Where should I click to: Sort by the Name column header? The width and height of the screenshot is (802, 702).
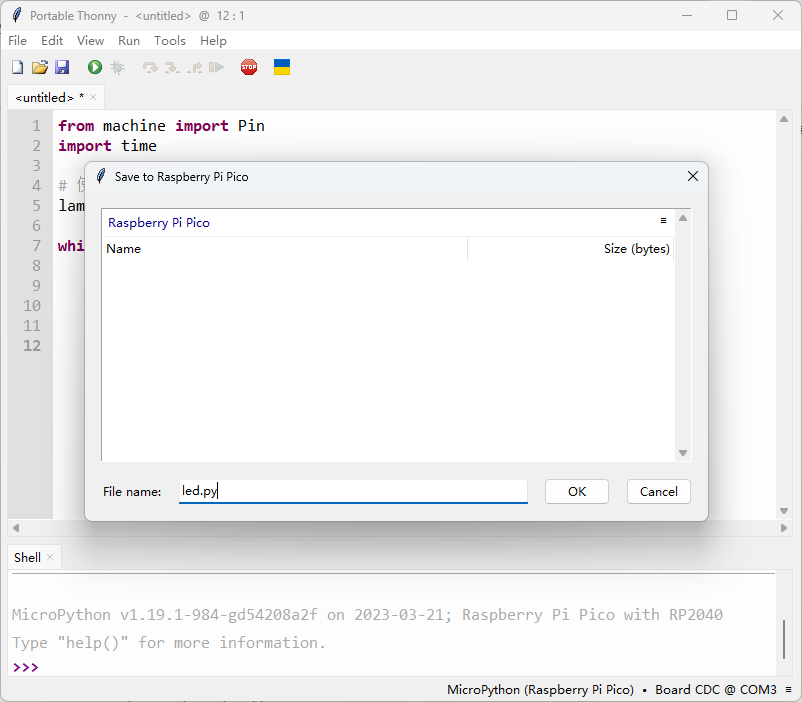click(284, 249)
